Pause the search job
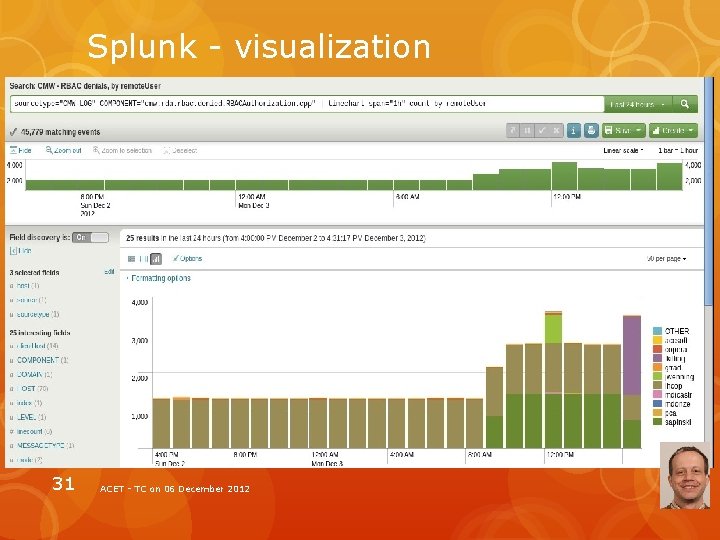This screenshot has height=540, width=720. (528, 131)
